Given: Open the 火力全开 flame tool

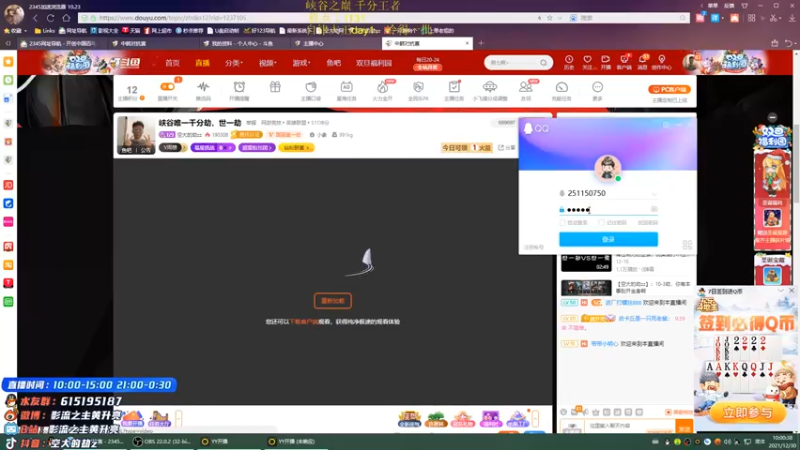Looking at the screenshot, I should 382,90.
